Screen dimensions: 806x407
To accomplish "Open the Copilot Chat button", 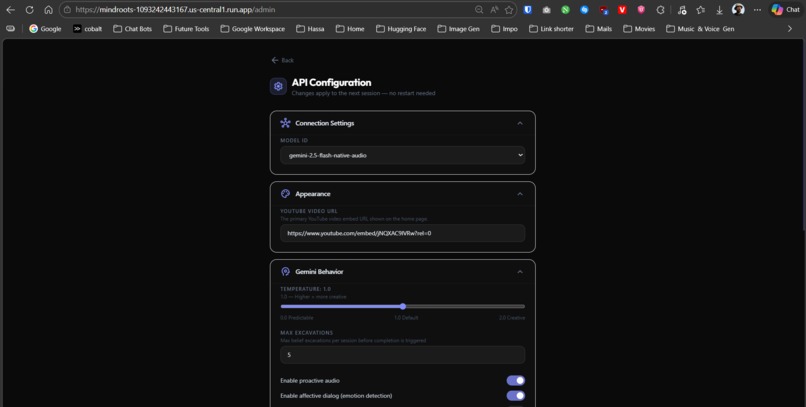I will click(785, 10).
